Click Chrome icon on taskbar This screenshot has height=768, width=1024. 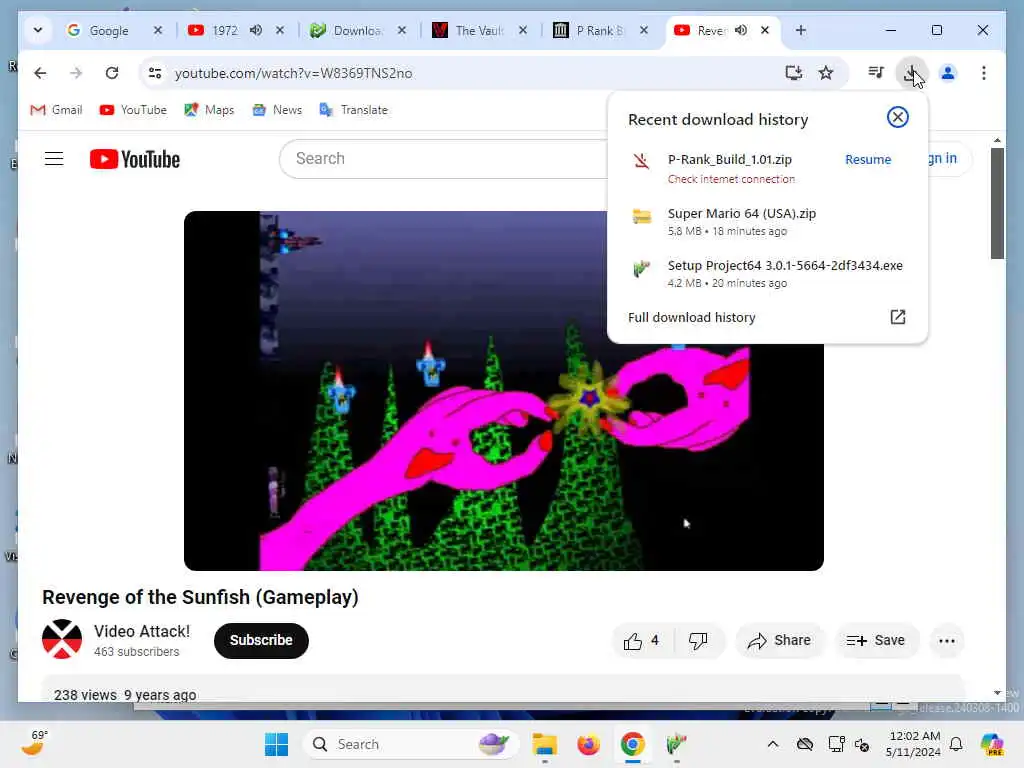(632, 744)
